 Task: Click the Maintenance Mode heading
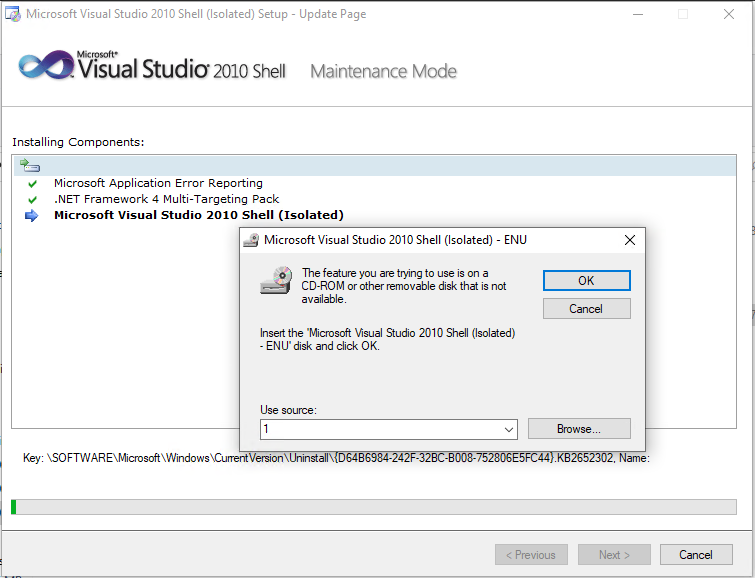[x=383, y=71]
